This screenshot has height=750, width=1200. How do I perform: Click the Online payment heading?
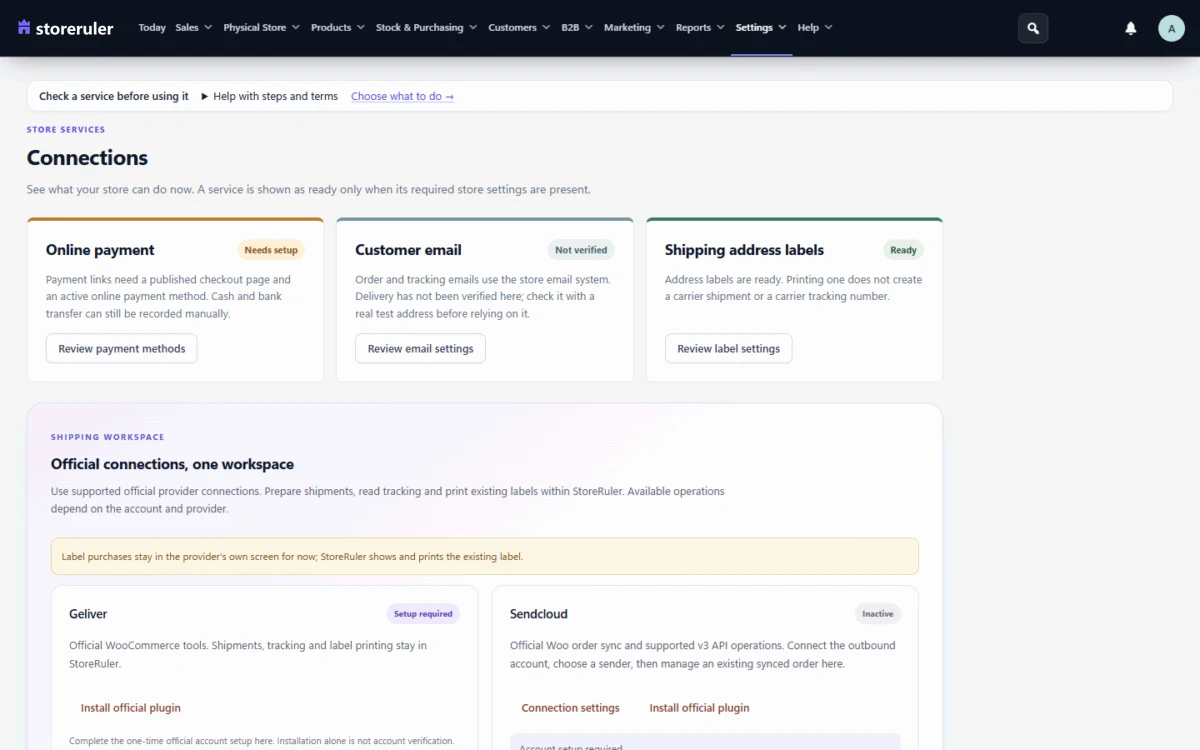(x=100, y=250)
